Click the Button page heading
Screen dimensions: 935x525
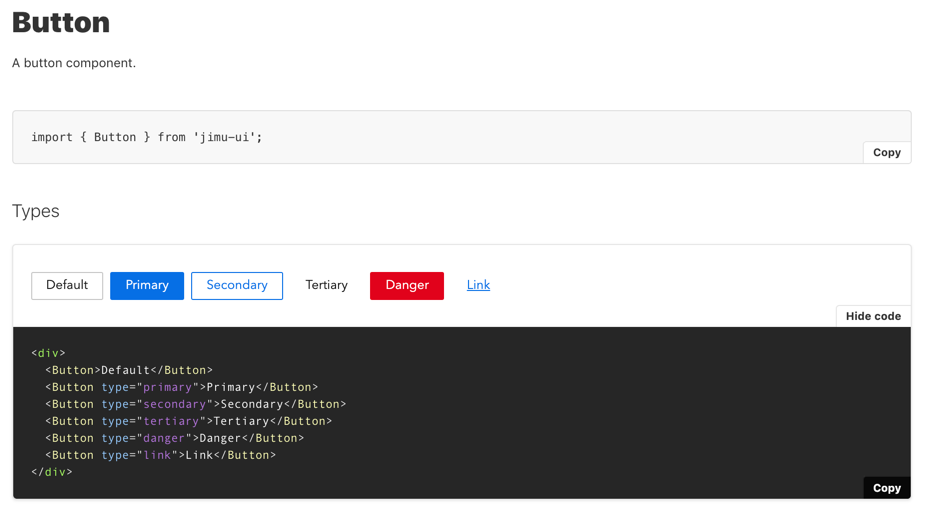(61, 22)
